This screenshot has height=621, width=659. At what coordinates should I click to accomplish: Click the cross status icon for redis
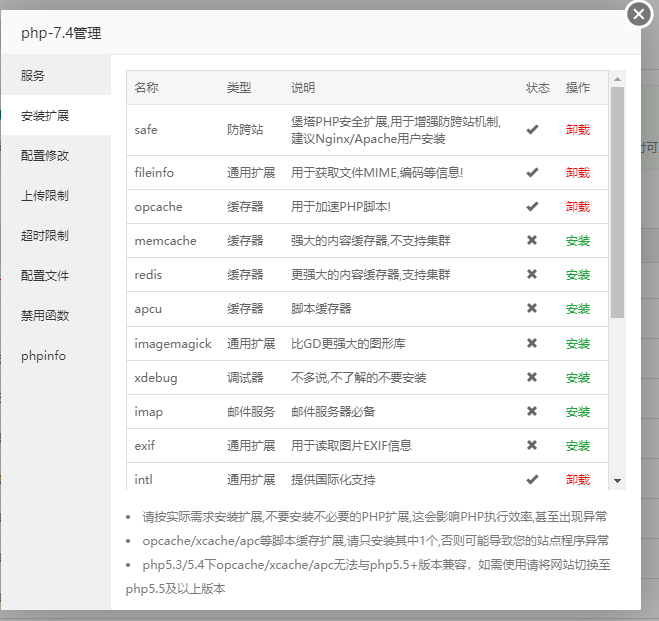(x=532, y=274)
